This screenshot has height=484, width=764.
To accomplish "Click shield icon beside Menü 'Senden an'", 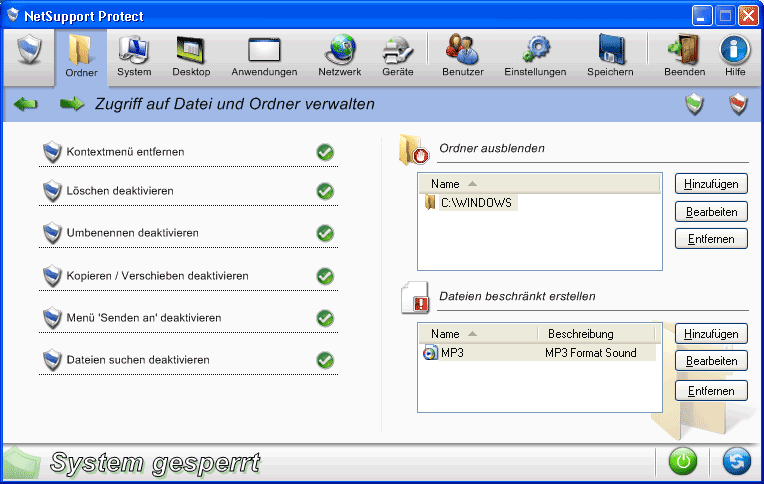I will (52, 318).
